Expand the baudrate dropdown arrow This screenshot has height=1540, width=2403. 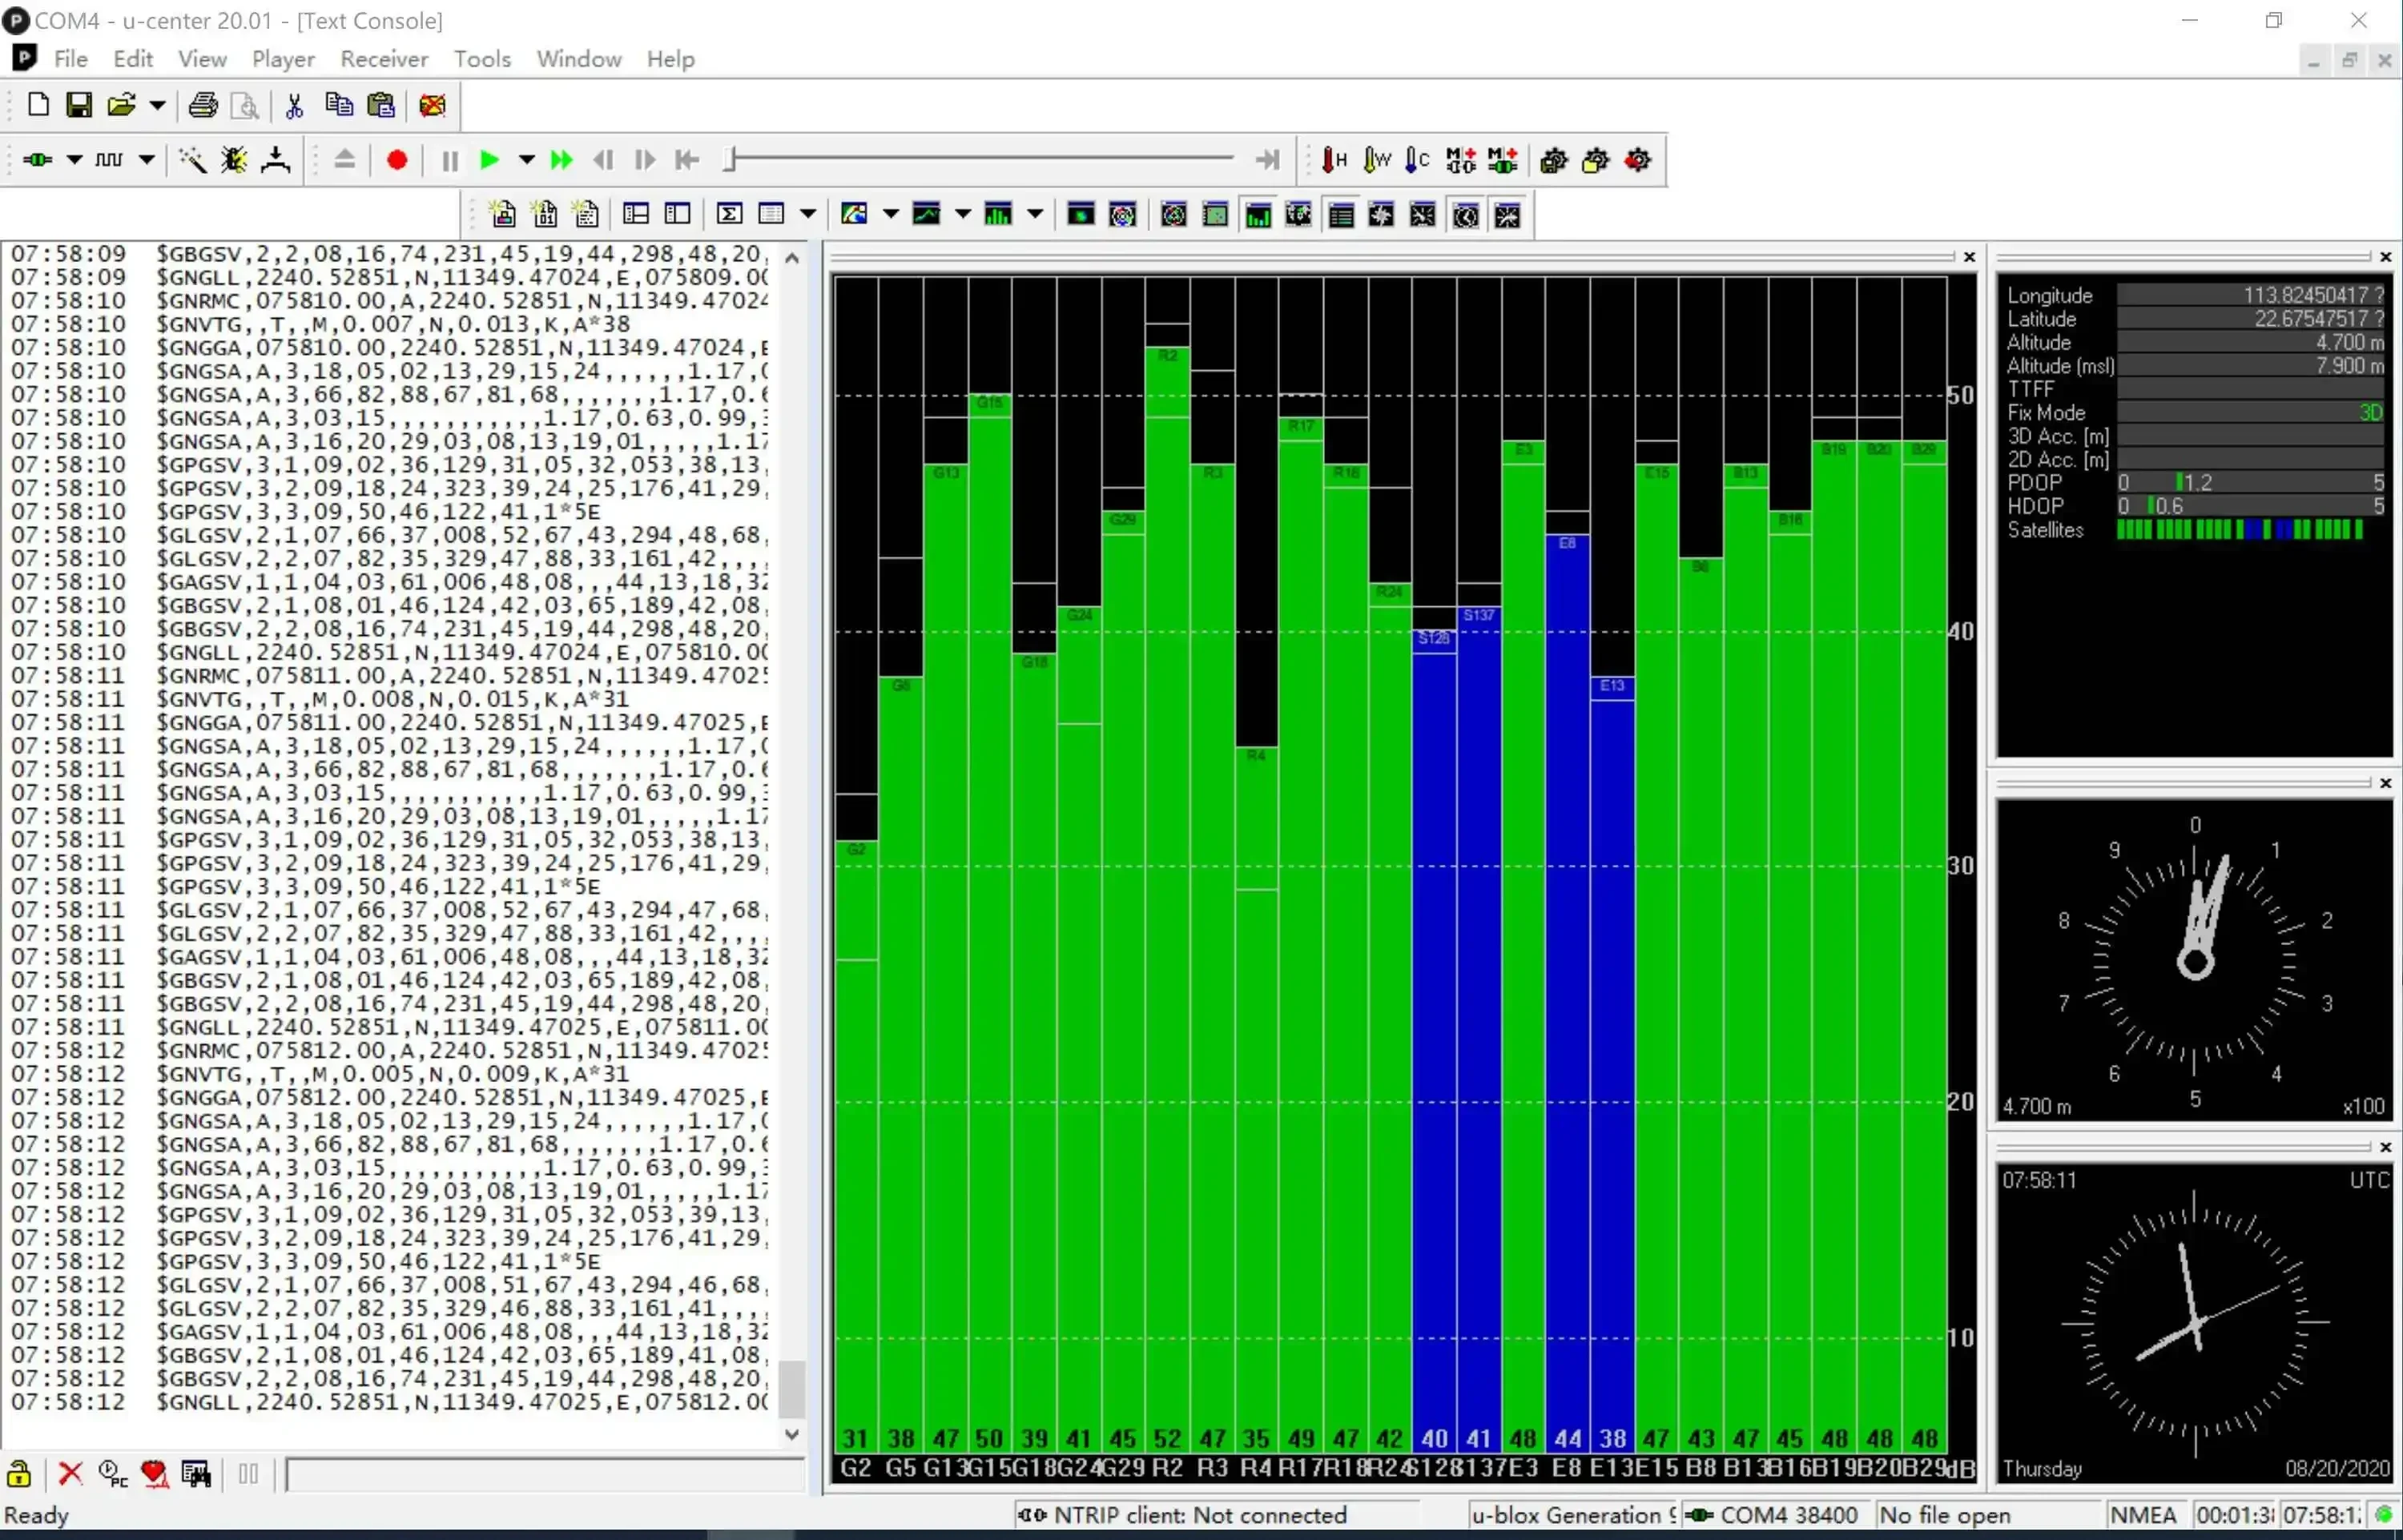[146, 160]
